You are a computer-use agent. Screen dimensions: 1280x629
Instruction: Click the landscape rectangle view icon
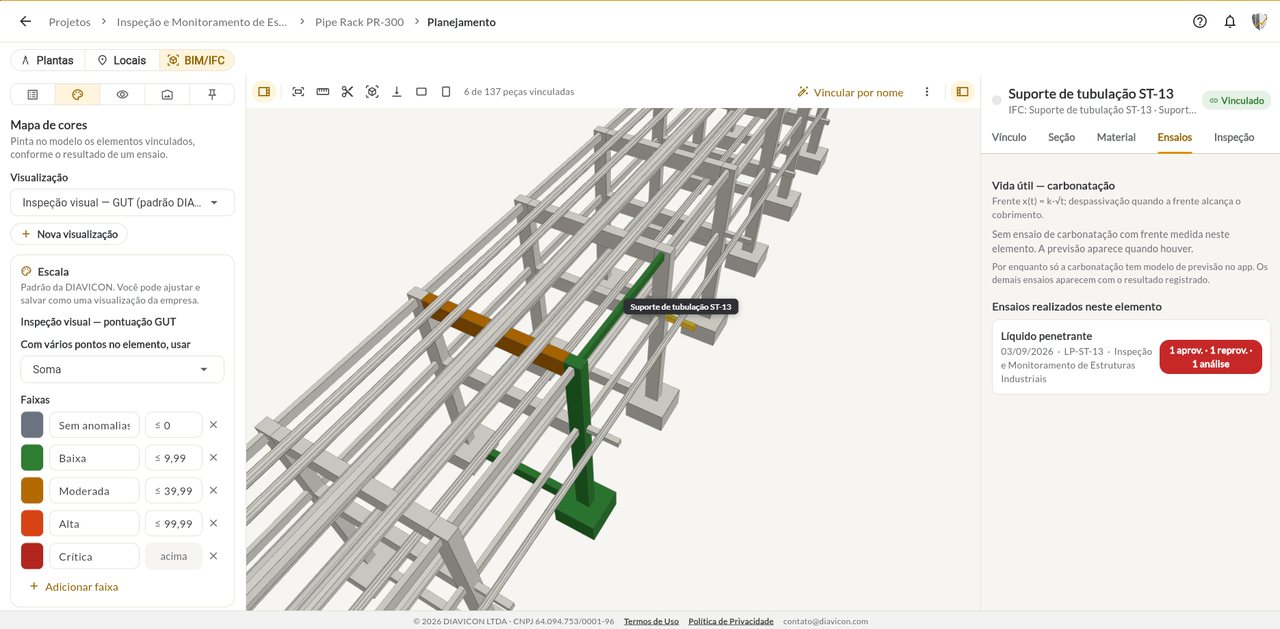[x=421, y=91]
